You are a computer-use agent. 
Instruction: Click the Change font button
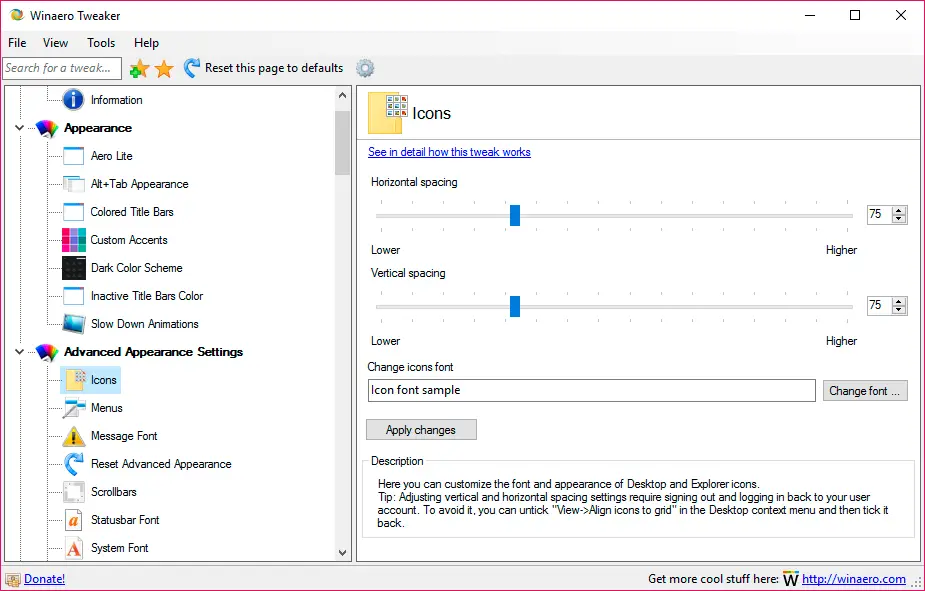(865, 390)
